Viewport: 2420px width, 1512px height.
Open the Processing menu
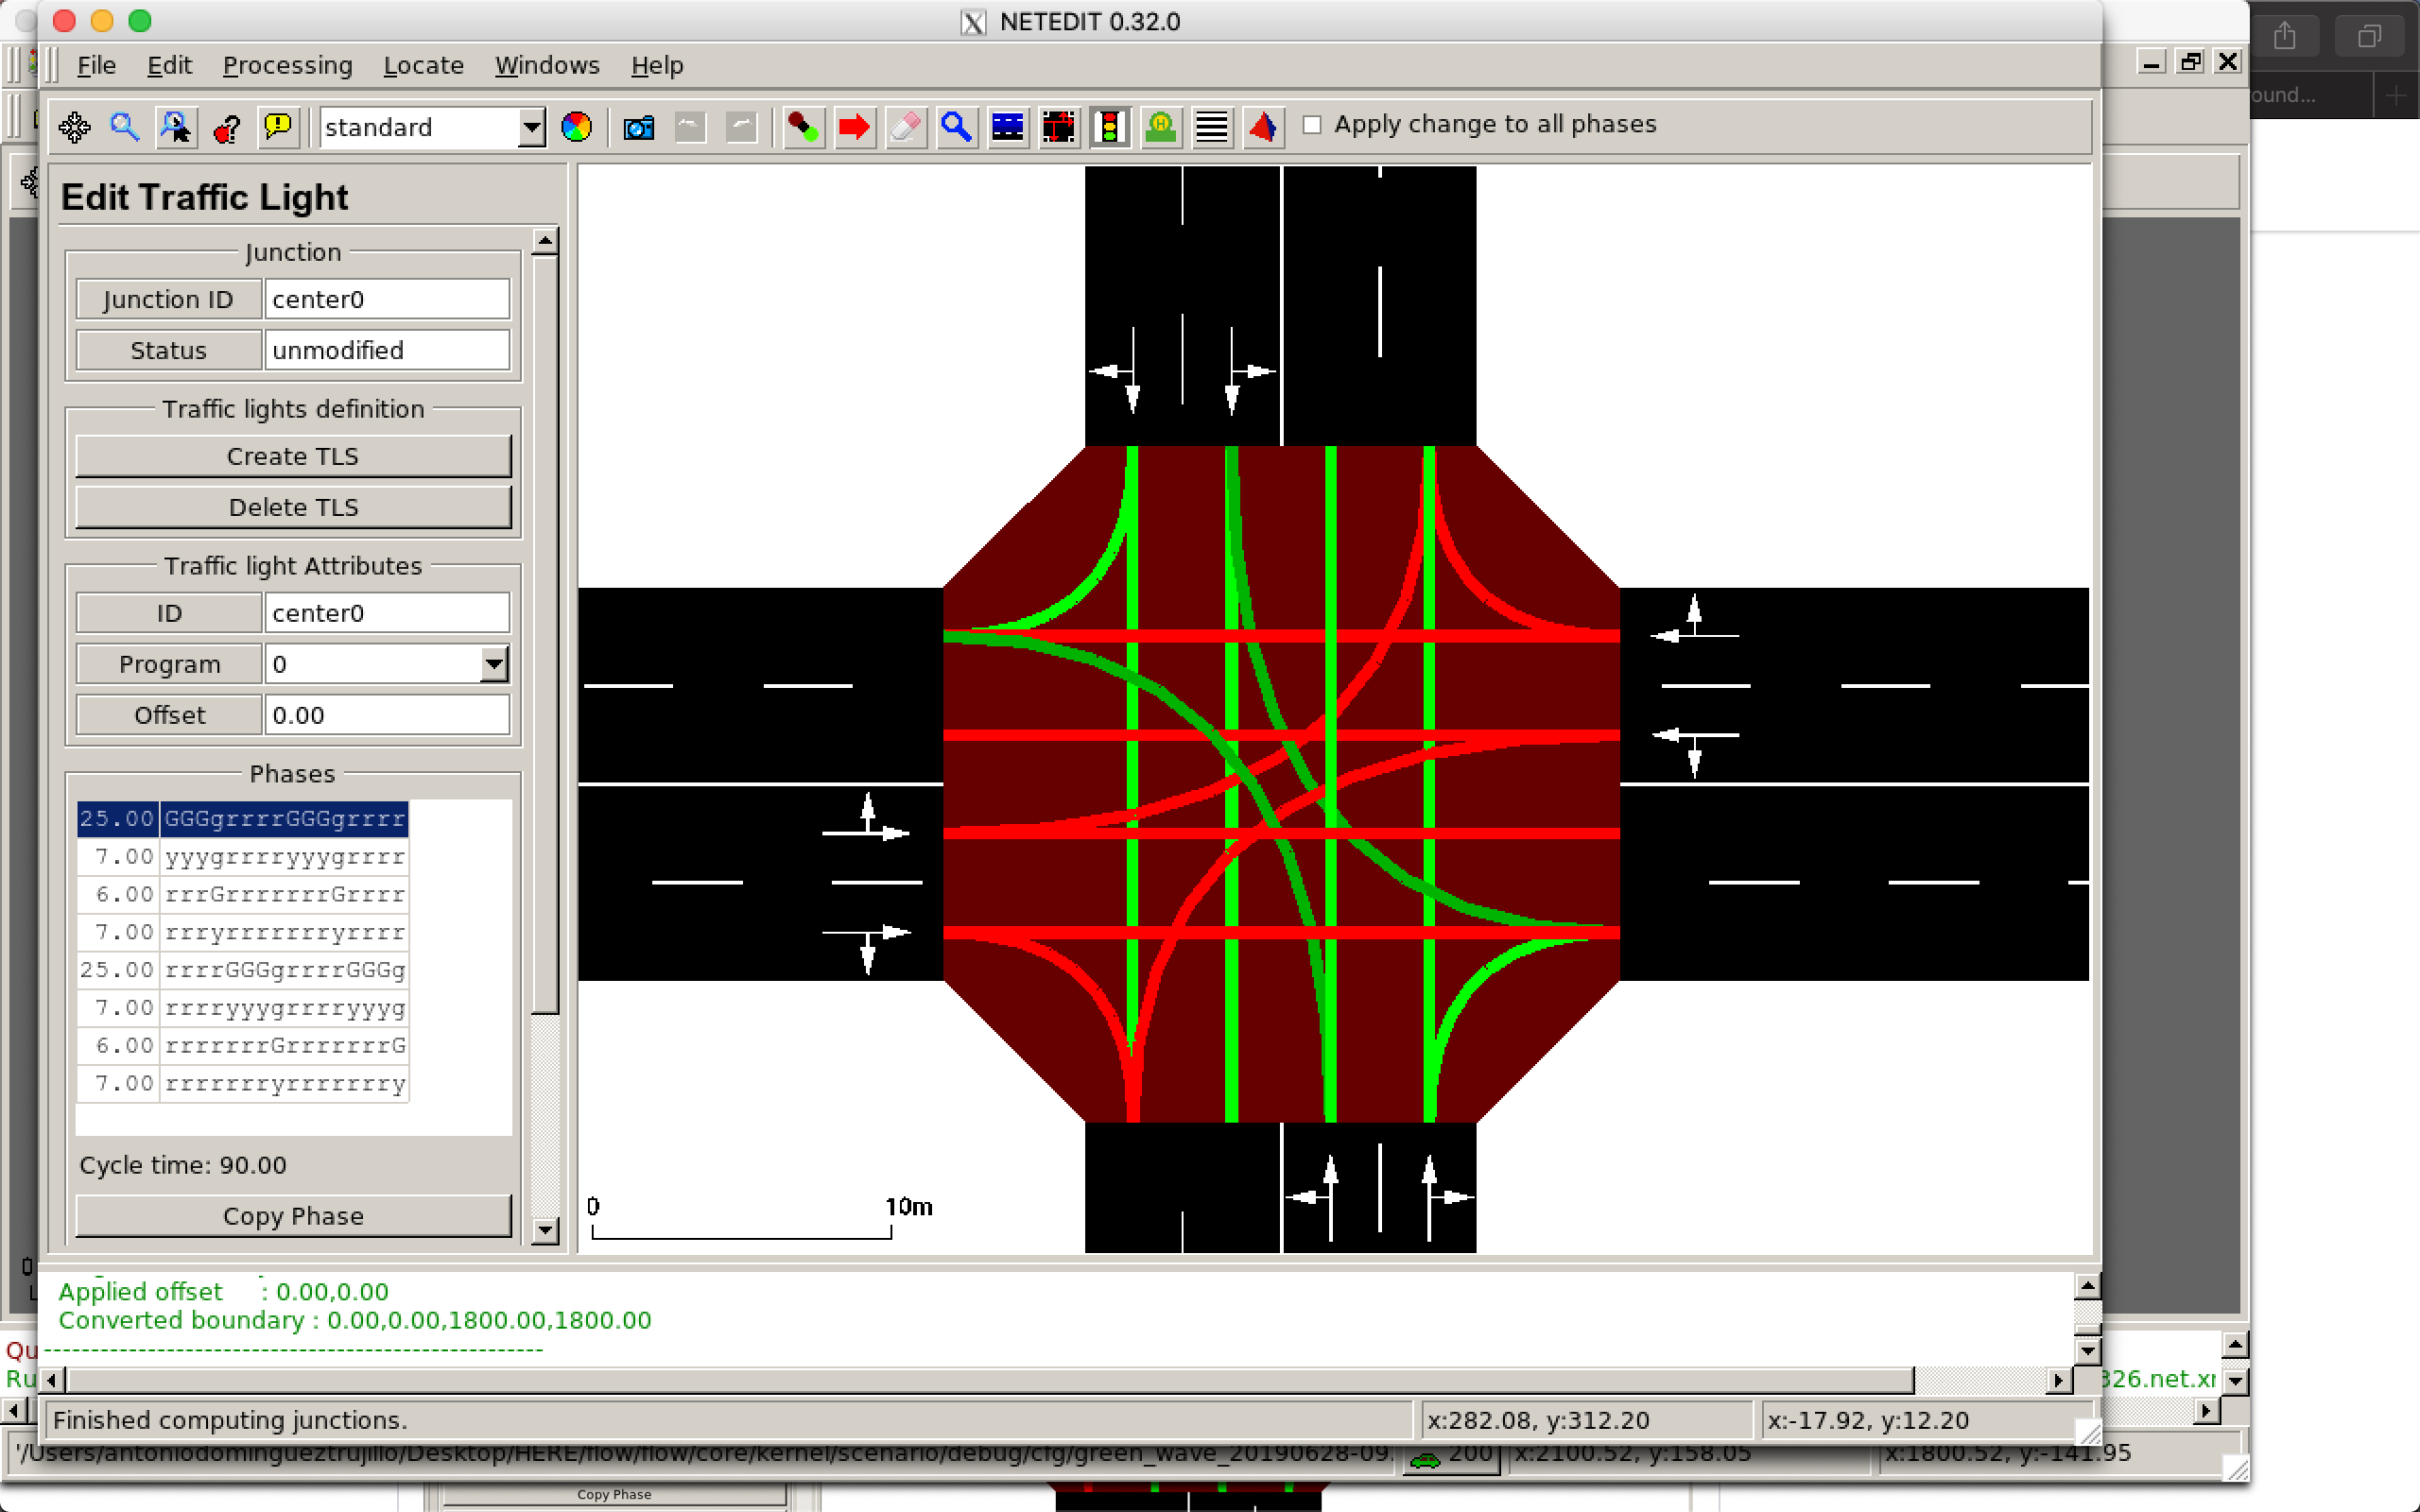288,65
